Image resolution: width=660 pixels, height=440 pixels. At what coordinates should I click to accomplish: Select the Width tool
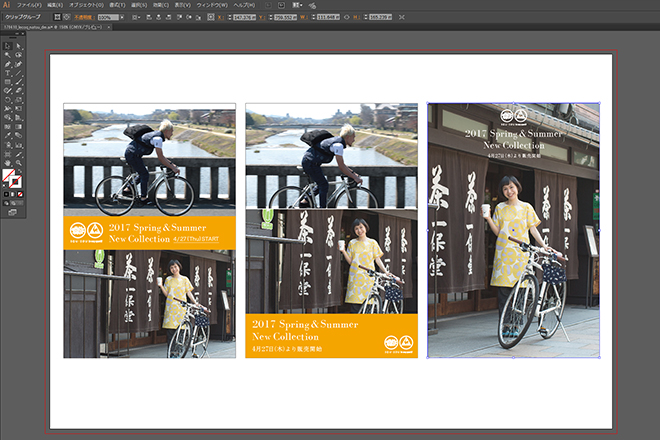[7, 108]
